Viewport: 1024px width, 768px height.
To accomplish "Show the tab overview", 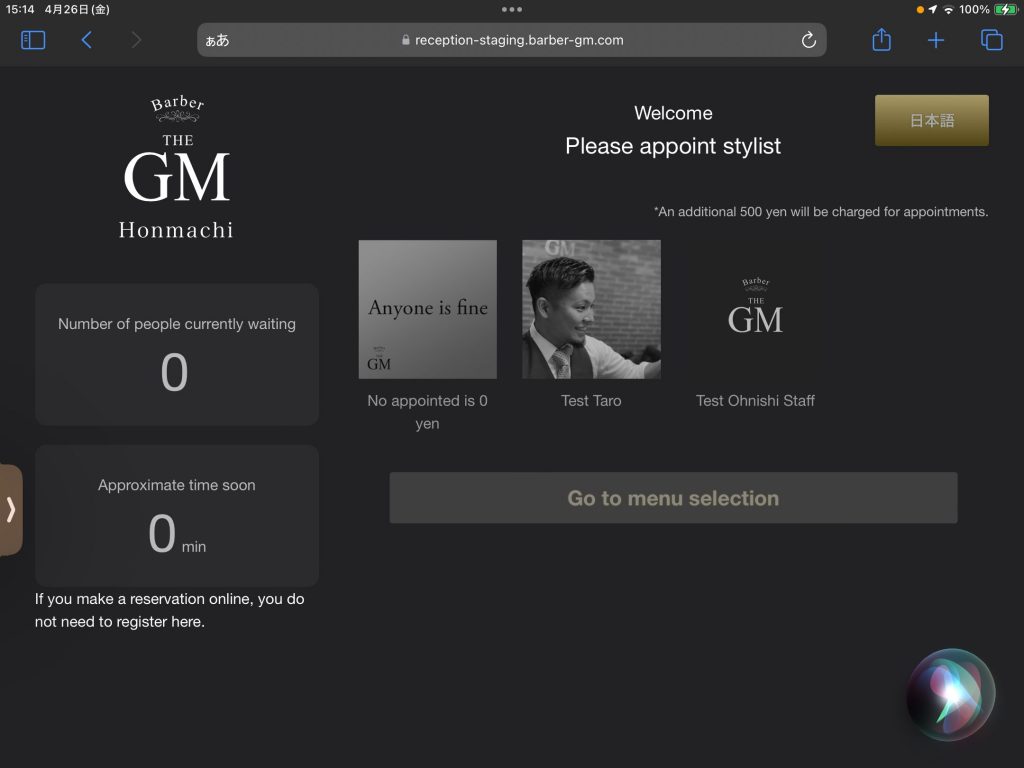I will coord(991,40).
